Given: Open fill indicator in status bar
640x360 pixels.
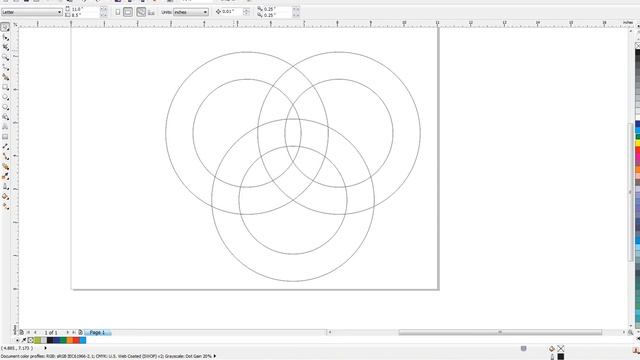Looking at the screenshot, I should pos(552,349).
